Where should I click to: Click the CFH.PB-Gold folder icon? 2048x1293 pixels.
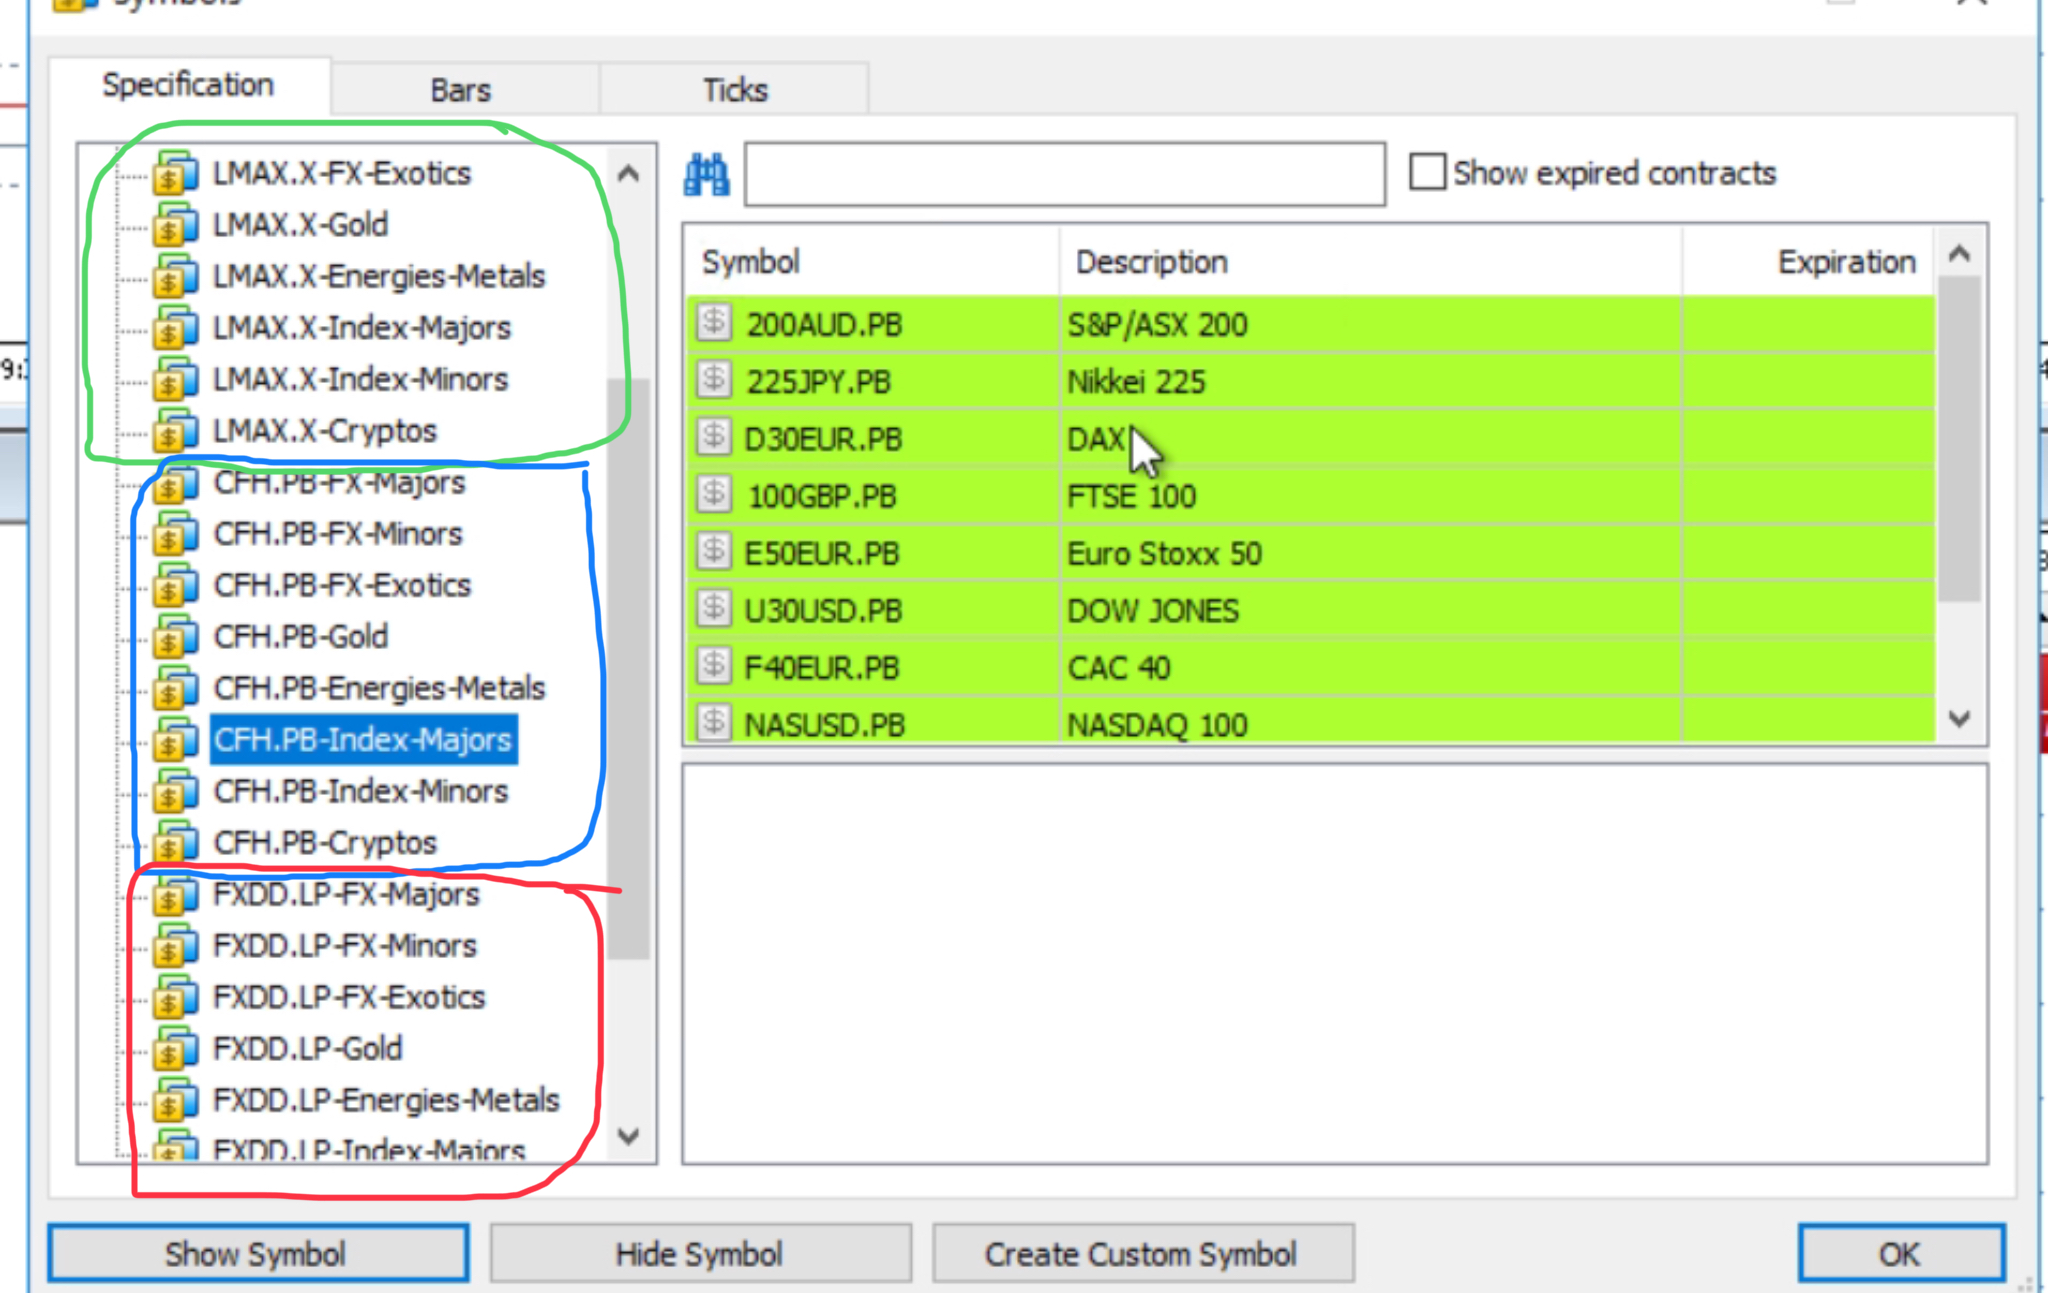click(x=175, y=637)
